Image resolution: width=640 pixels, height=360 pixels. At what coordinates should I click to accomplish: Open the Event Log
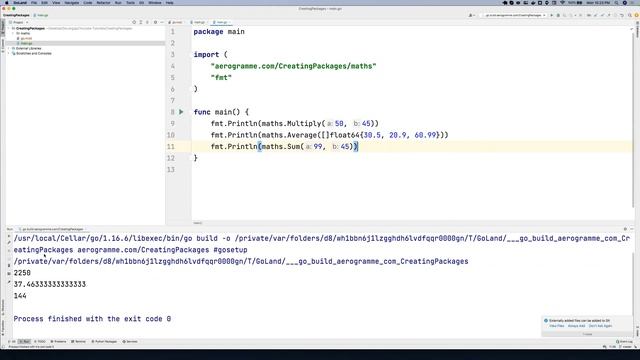pyautogui.click(x=624, y=341)
